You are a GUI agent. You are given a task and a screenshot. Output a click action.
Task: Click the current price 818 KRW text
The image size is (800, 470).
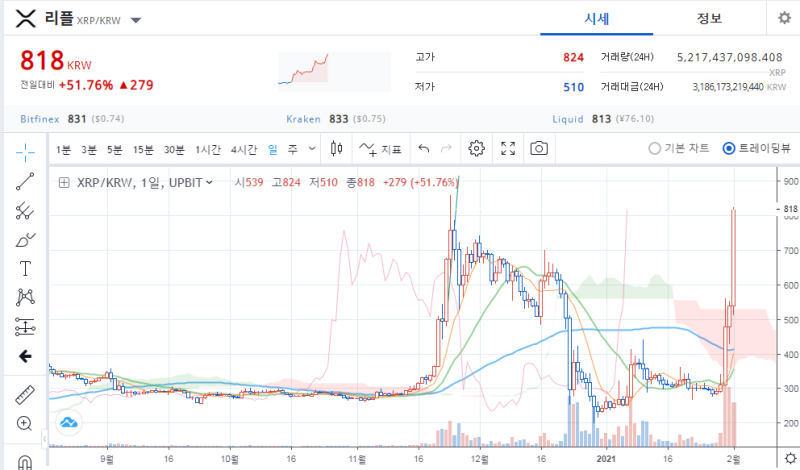tap(56, 61)
